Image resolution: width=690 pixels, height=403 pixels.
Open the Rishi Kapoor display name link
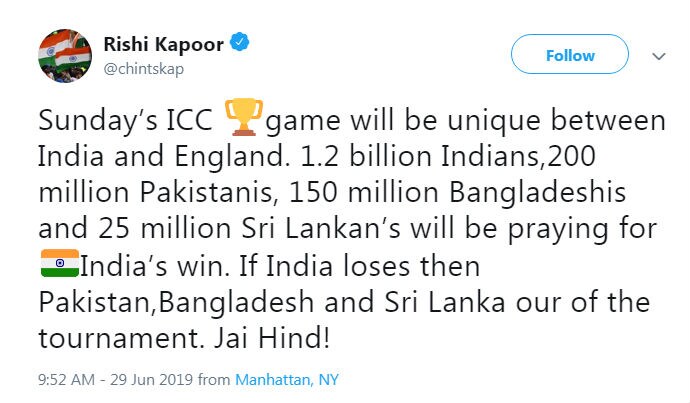pos(163,43)
